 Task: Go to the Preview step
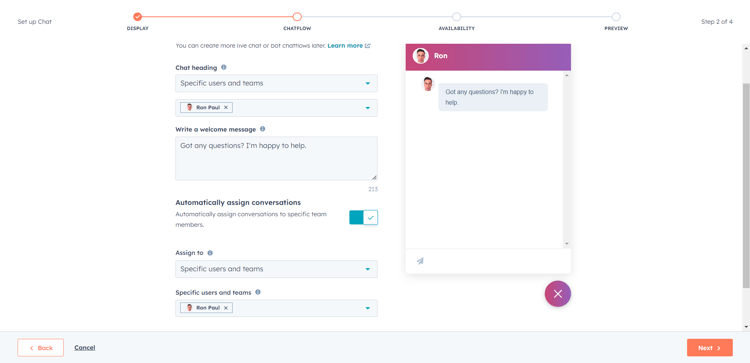tap(616, 17)
